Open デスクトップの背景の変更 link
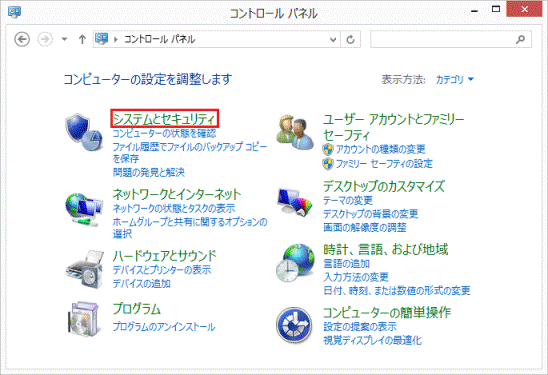This screenshot has height=375, width=548. coord(370,214)
